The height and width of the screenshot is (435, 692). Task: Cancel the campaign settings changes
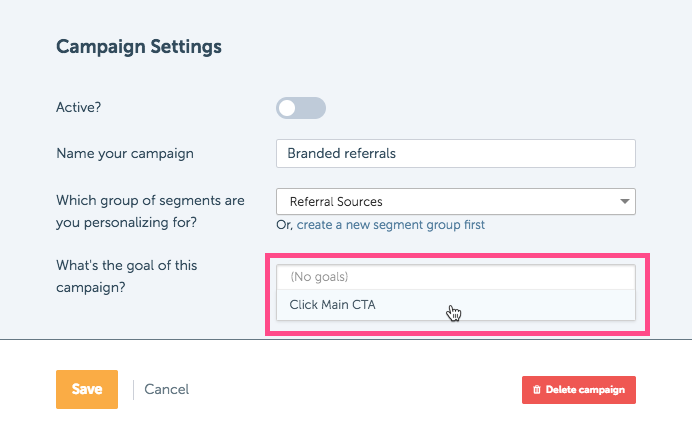pyautogui.click(x=166, y=390)
